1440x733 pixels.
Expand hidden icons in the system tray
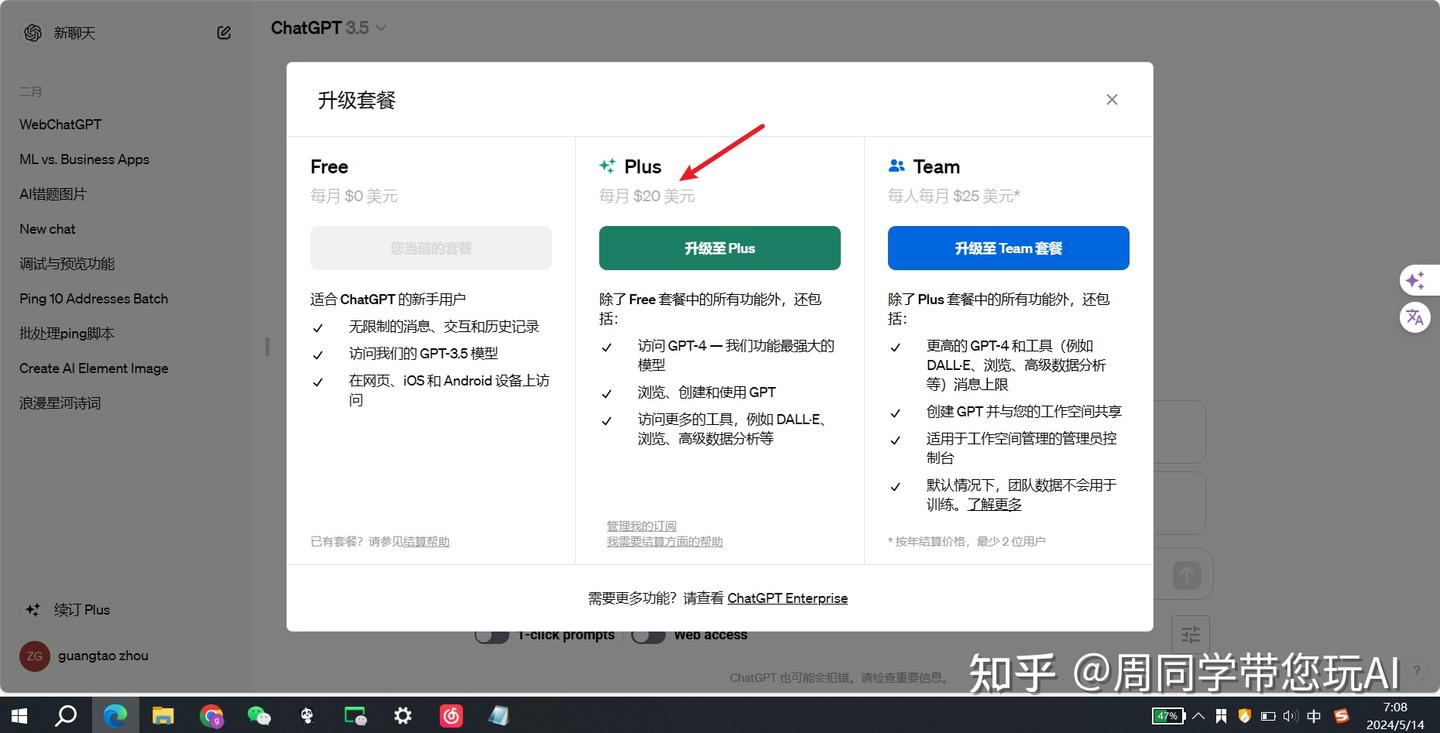coord(1198,716)
